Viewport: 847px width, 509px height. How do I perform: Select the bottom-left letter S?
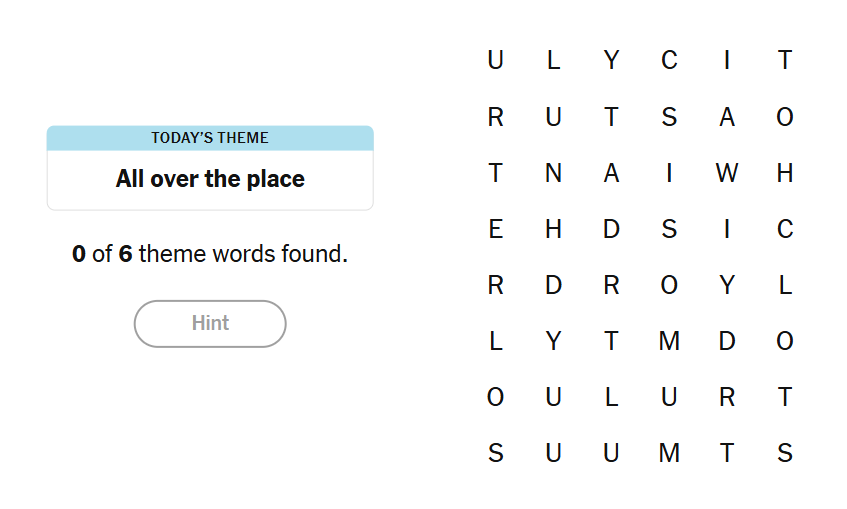coord(495,454)
